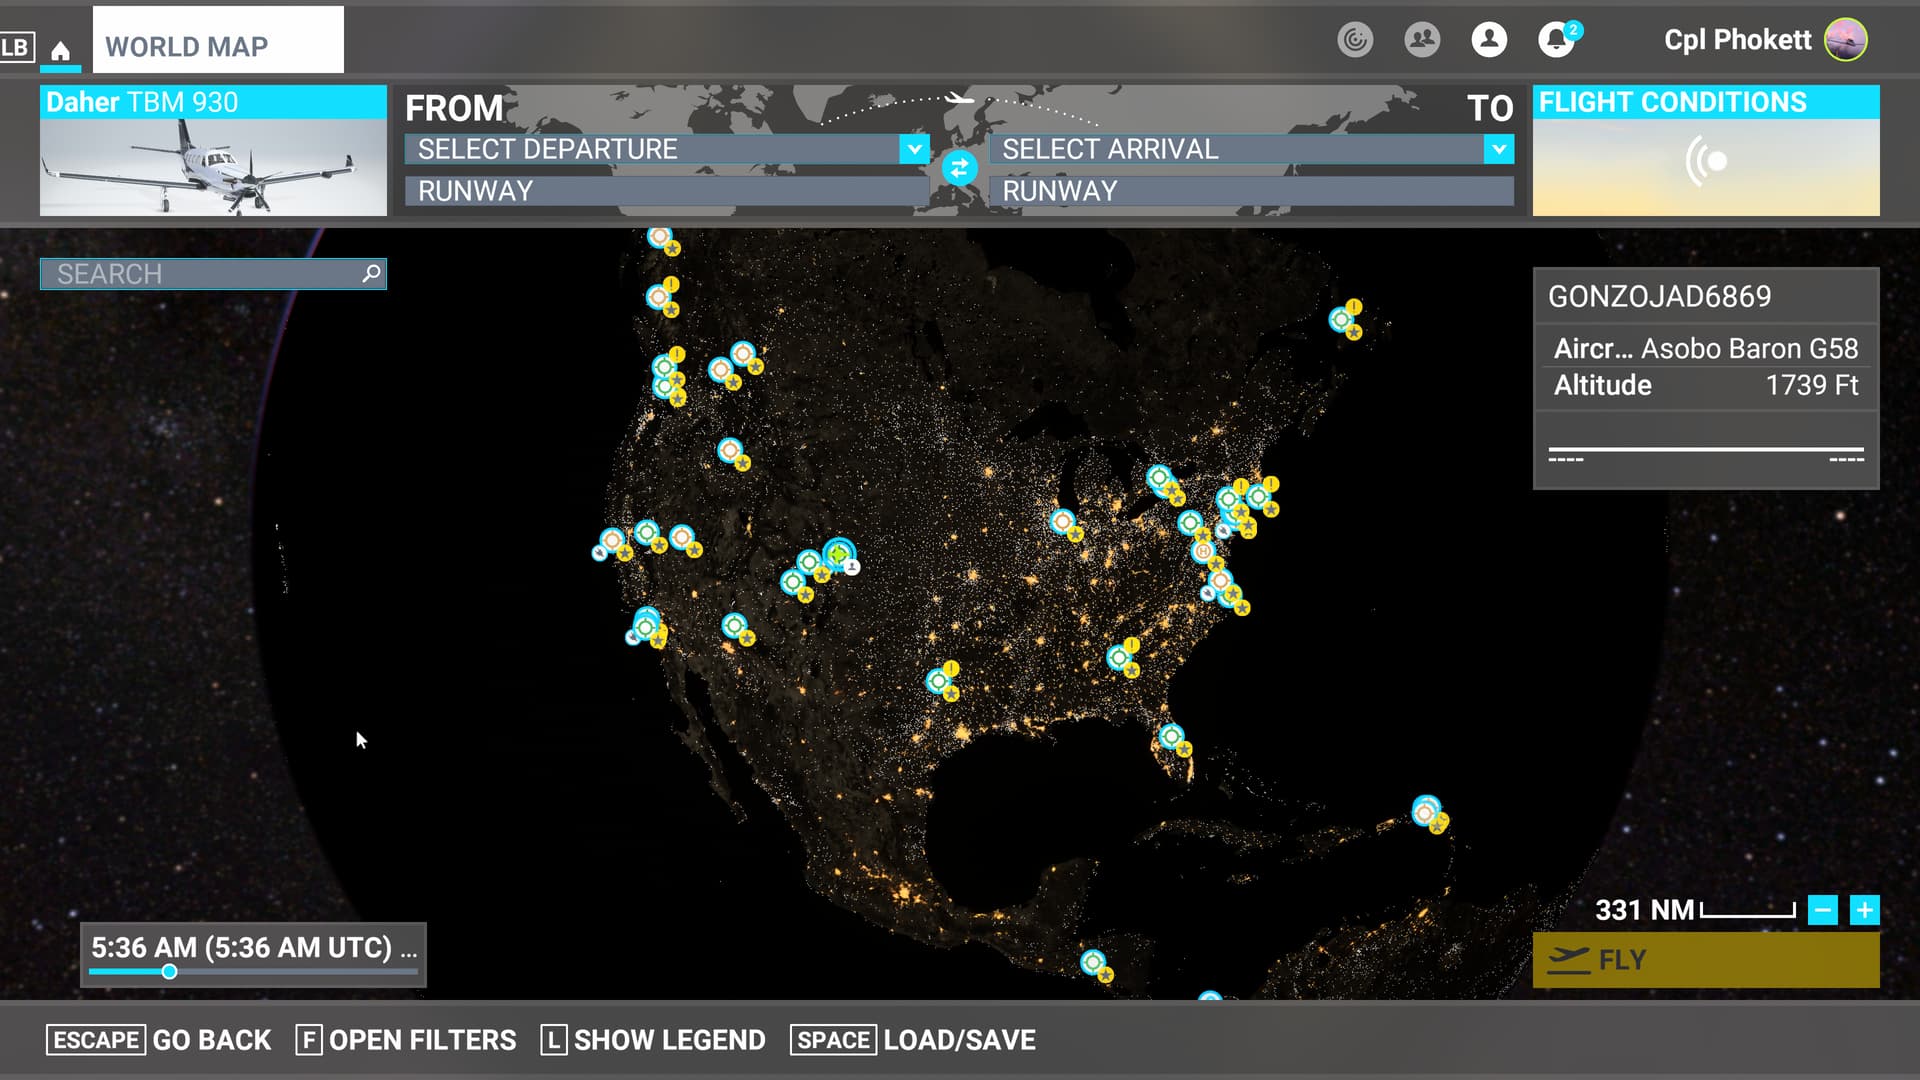The width and height of the screenshot is (1920, 1080).
Task: Open the notifications bell icon
Action: pos(1555,40)
